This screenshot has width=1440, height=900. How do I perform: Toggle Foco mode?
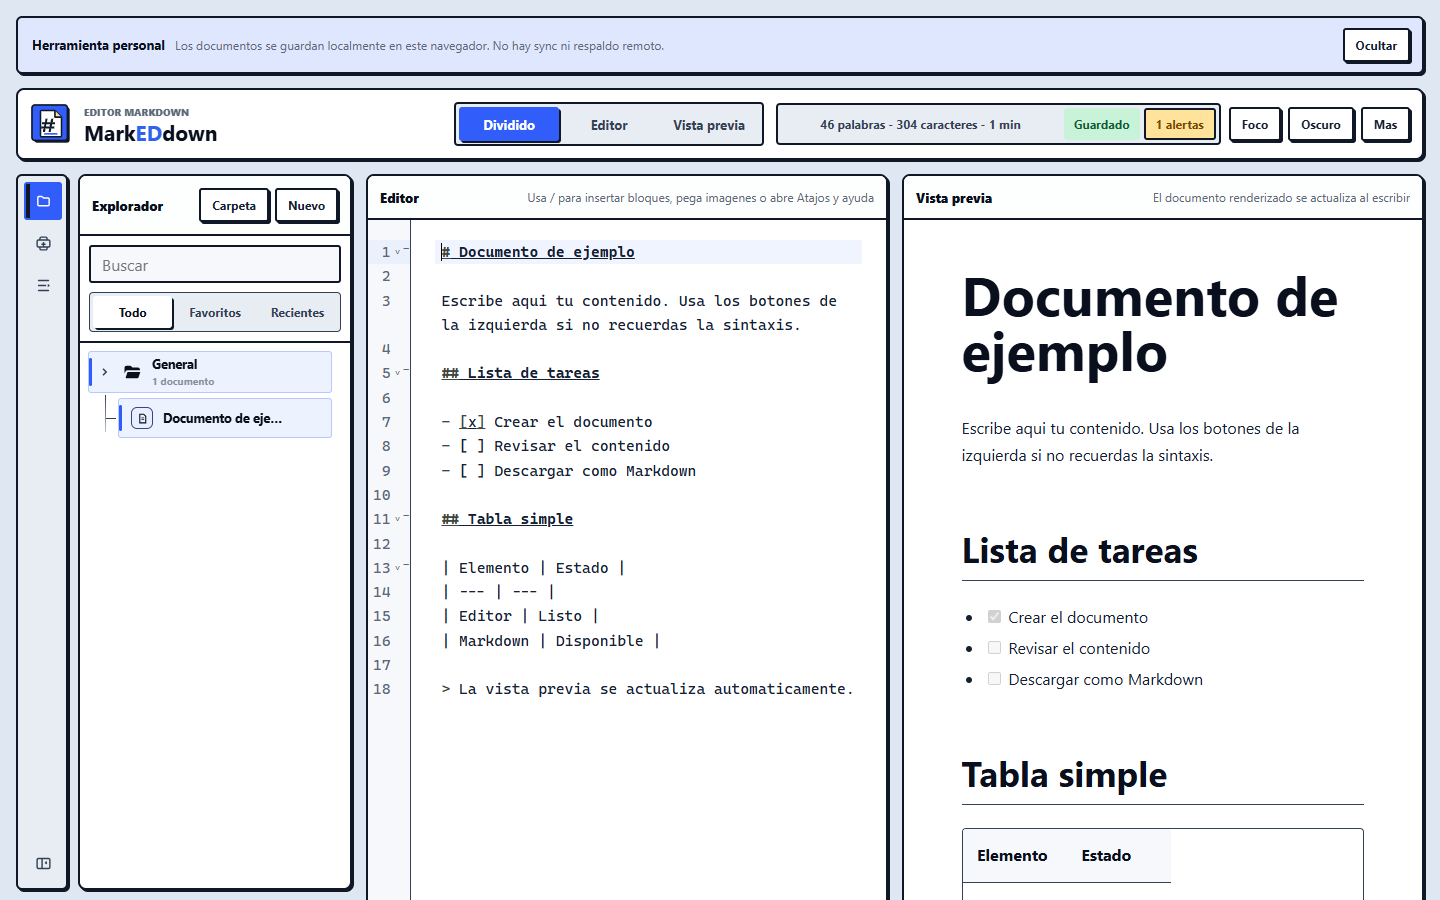(x=1255, y=125)
